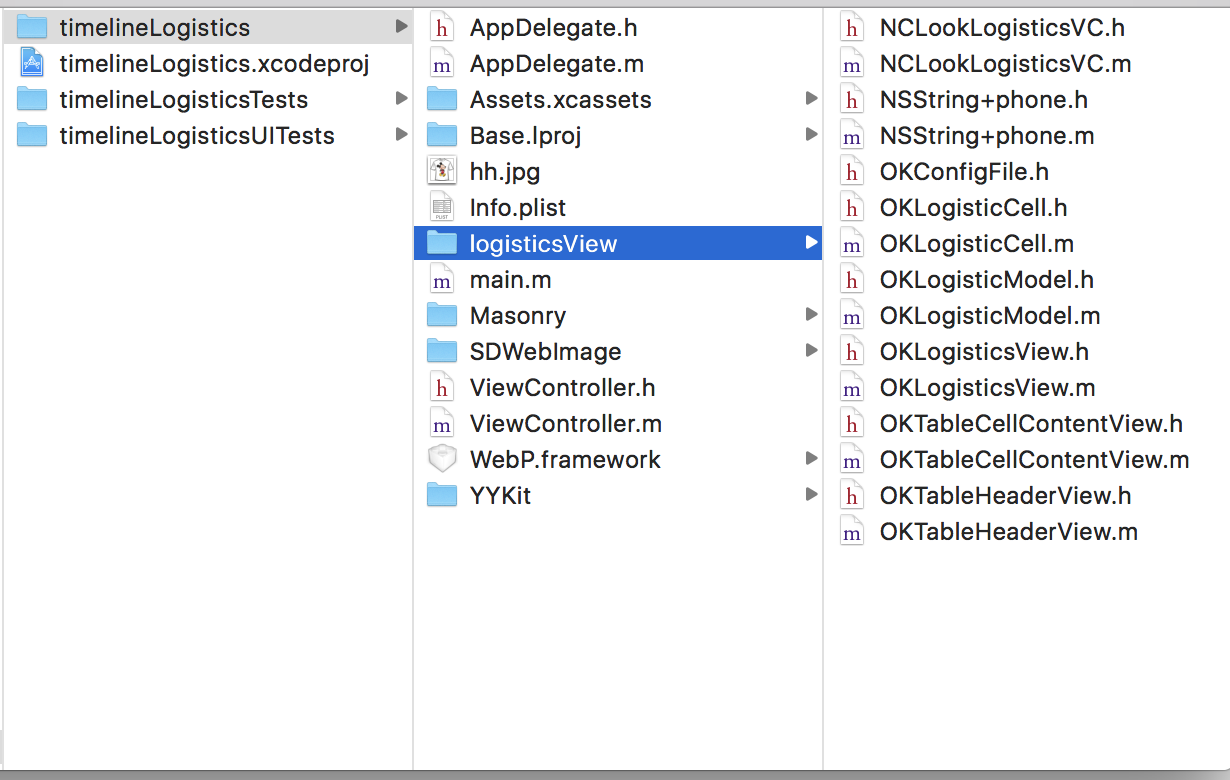Expand the Masonry disclosure arrow
The height and width of the screenshot is (780, 1230).
click(x=811, y=315)
